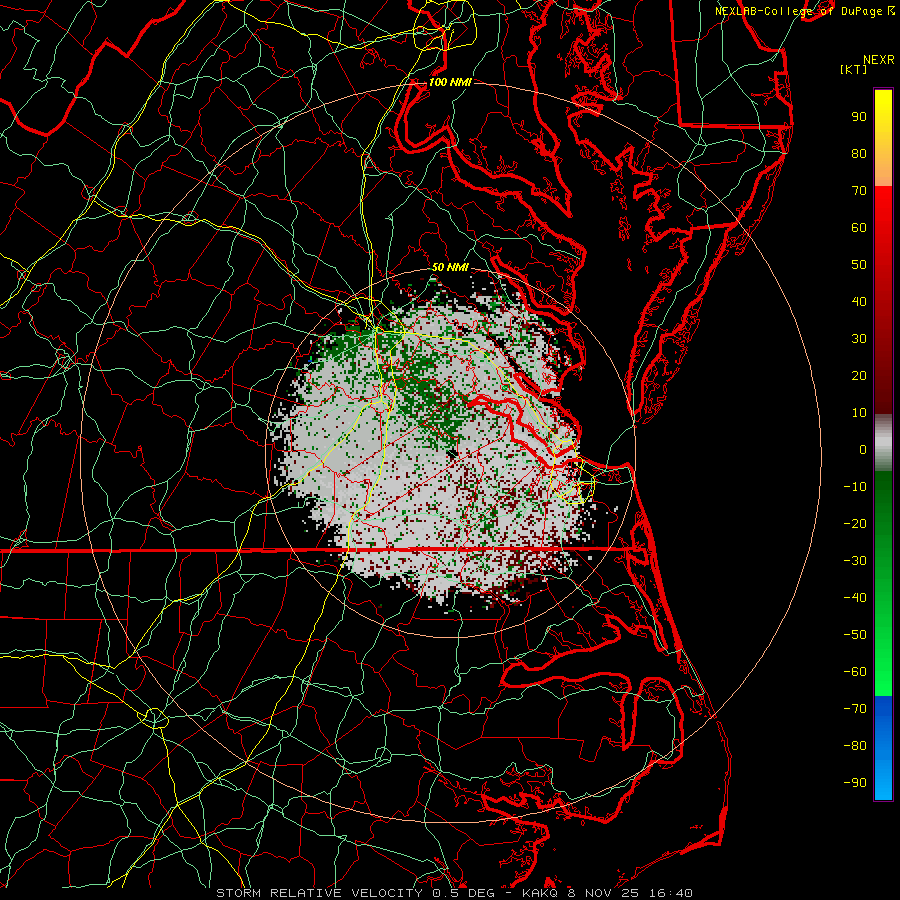Click the gray zero-velocity segment of color bar
This screenshot has width=900, height=900.
883,445
